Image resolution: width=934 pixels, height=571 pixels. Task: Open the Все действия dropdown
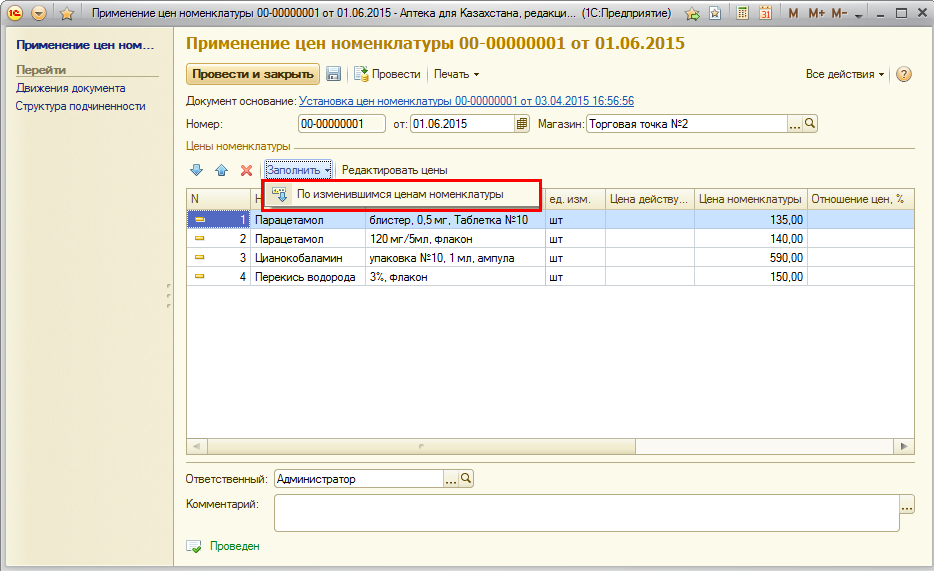(845, 75)
